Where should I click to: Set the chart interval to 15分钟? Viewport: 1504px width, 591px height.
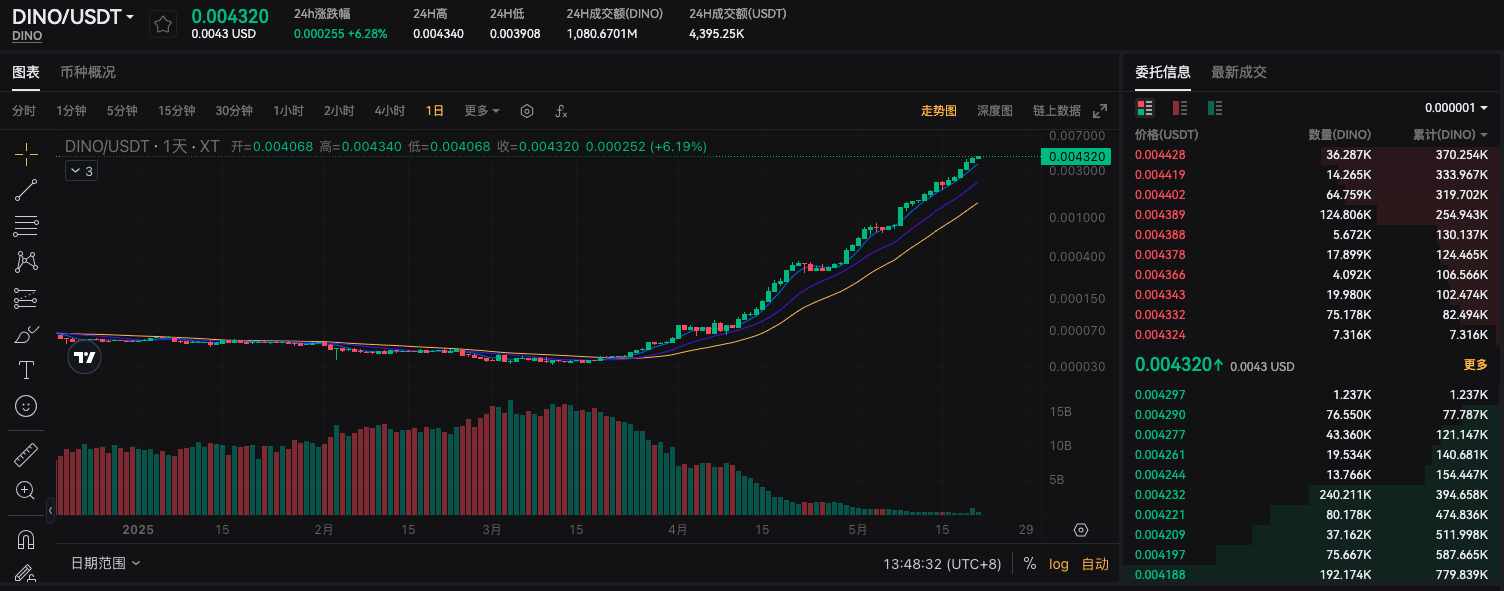[176, 111]
